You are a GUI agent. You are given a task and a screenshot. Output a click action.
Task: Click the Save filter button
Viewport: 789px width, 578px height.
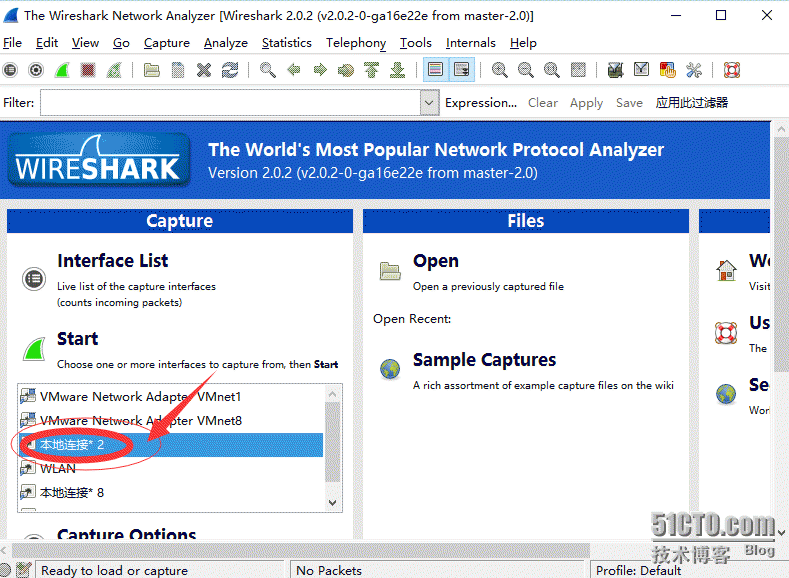click(629, 103)
